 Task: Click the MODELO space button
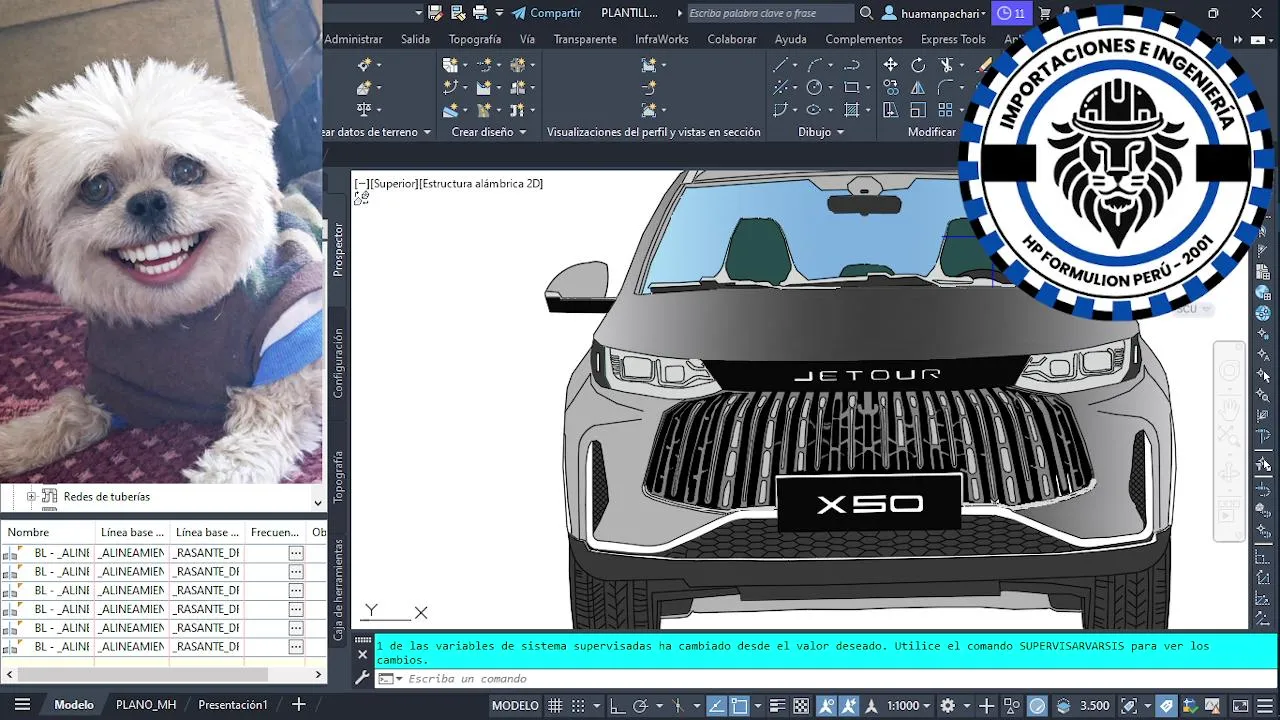coord(515,705)
